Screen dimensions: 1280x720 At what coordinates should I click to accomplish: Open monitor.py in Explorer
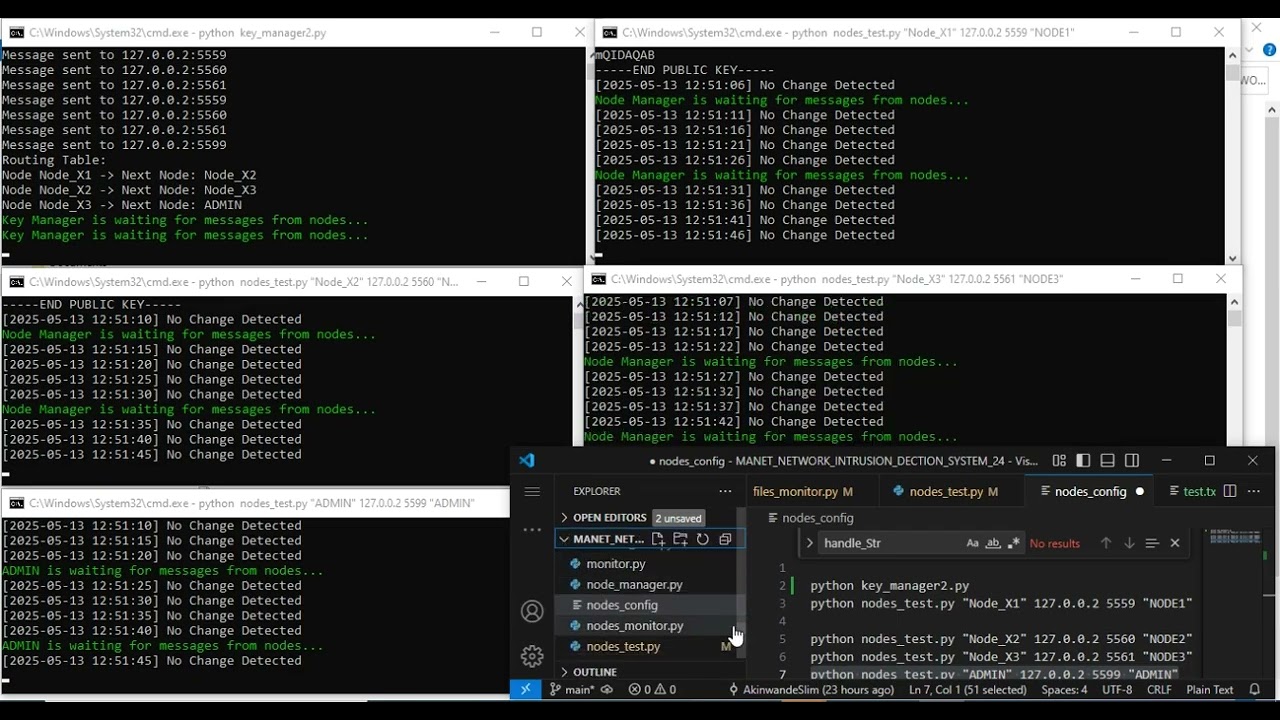[646, 564]
